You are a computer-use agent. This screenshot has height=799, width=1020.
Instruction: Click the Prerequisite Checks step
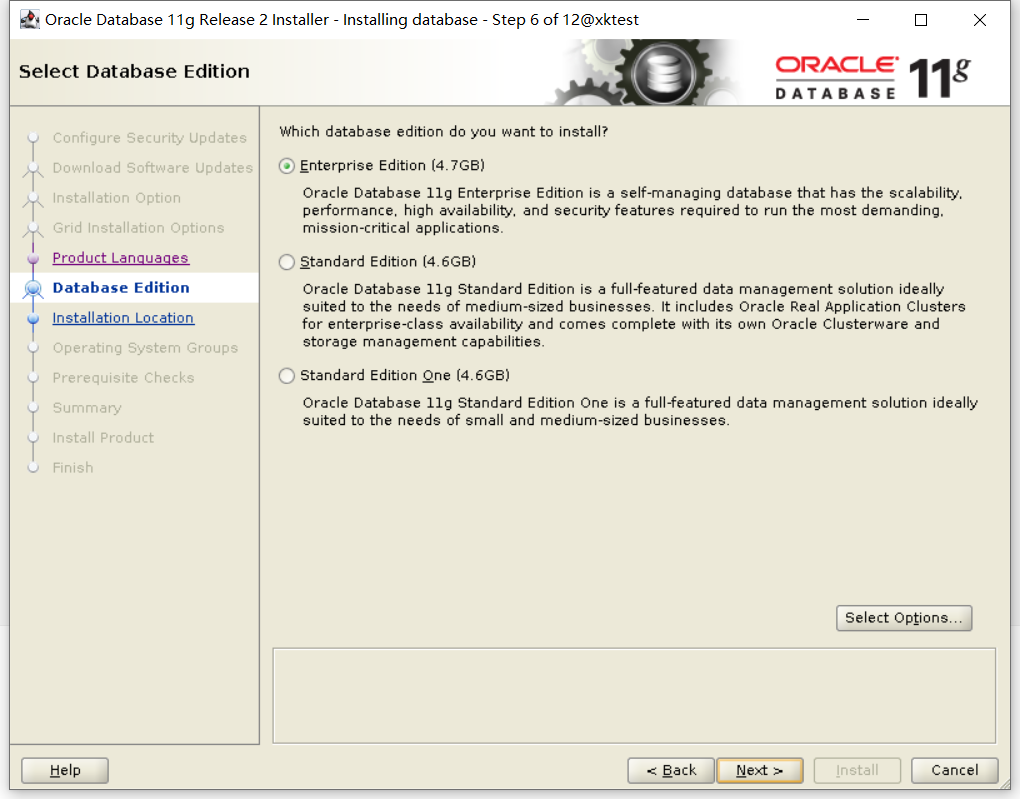pyautogui.click(x=123, y=377)
